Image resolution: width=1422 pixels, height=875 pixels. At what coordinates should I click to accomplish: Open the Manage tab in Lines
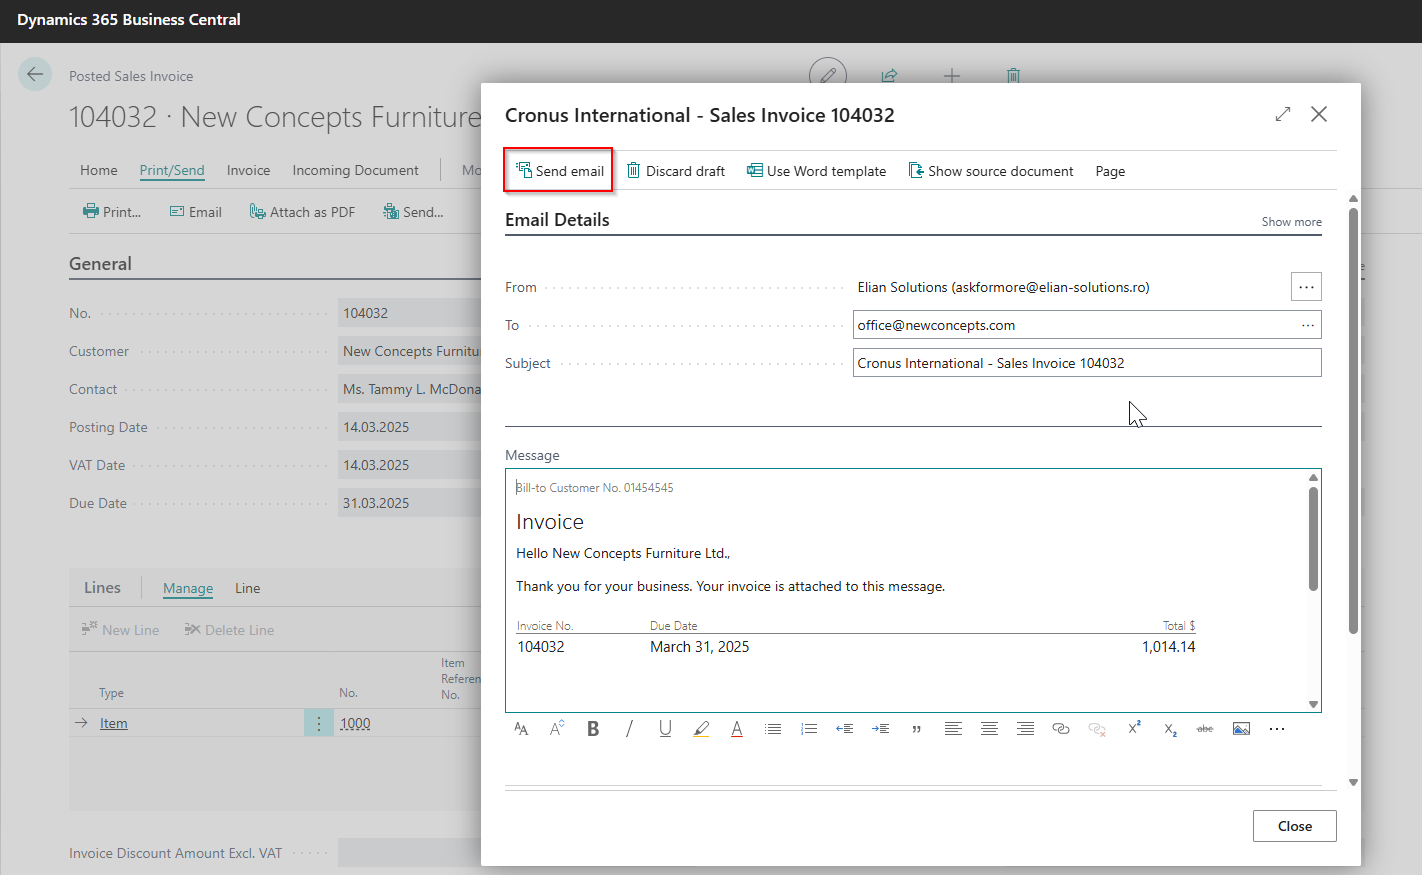[188, 588]
